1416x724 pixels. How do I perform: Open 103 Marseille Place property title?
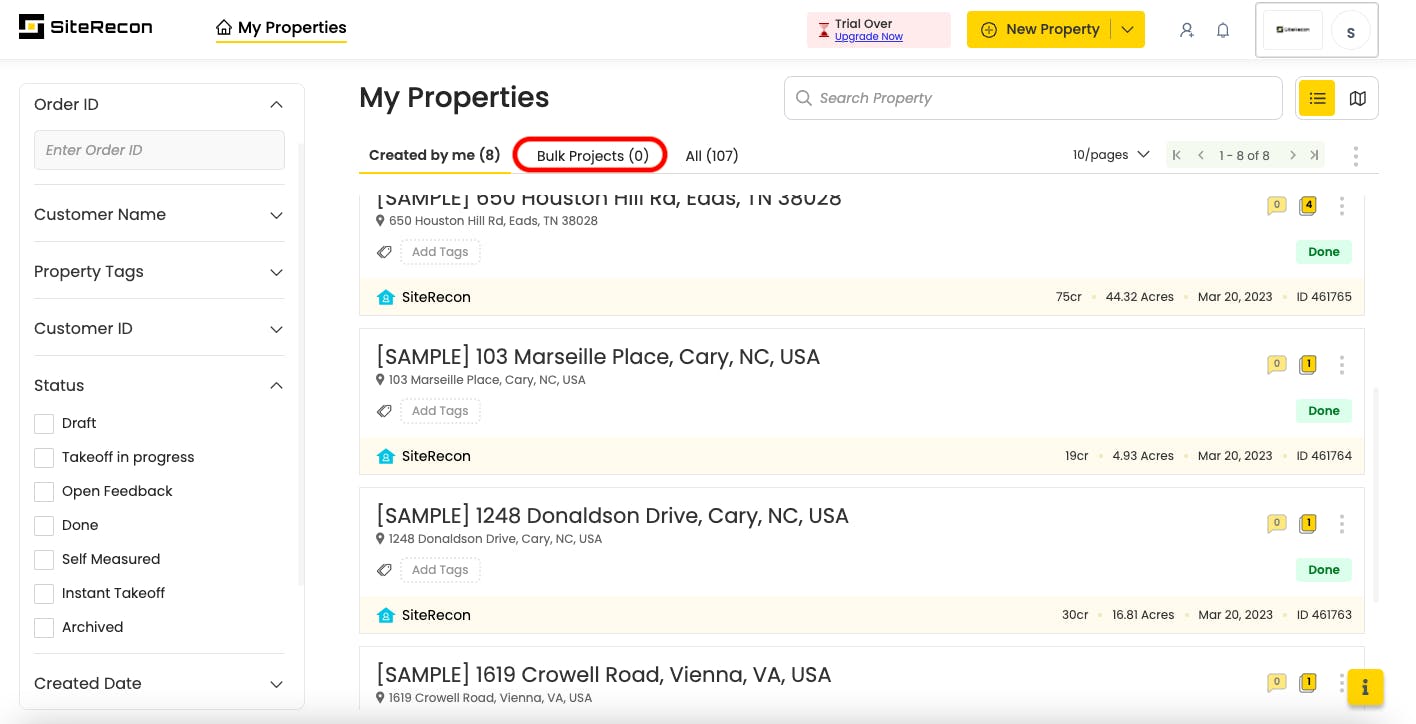(598, 357)
